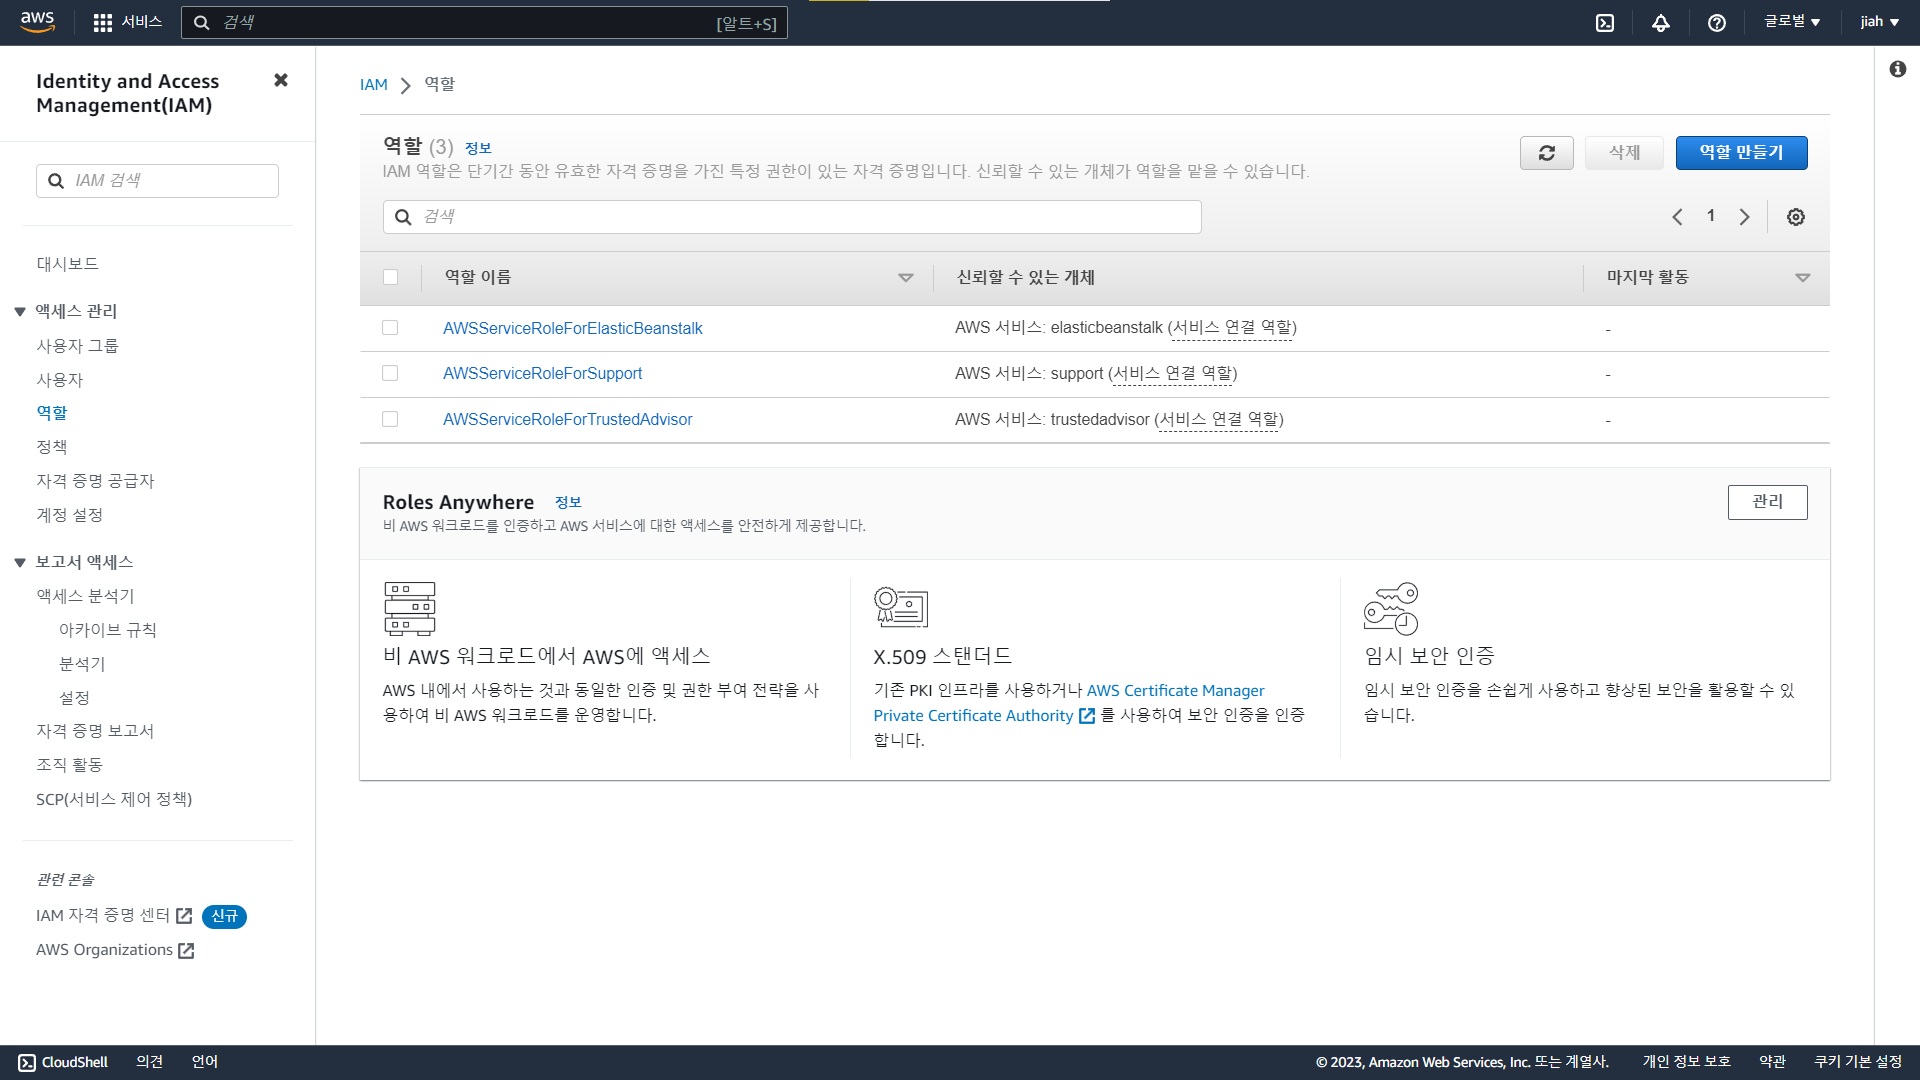
Task: Open 자격 증명 공급자 in the sidebar
Action: click(x=95, y=481)
